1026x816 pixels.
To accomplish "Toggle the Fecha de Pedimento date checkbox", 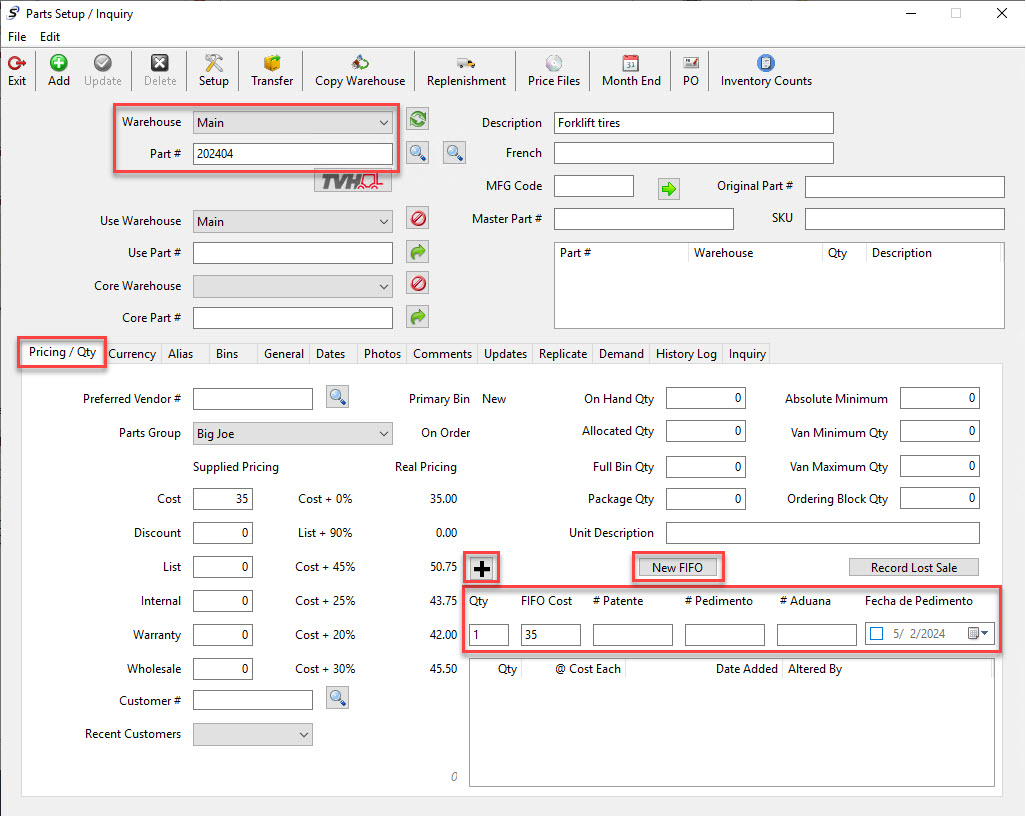I will 877,633.
